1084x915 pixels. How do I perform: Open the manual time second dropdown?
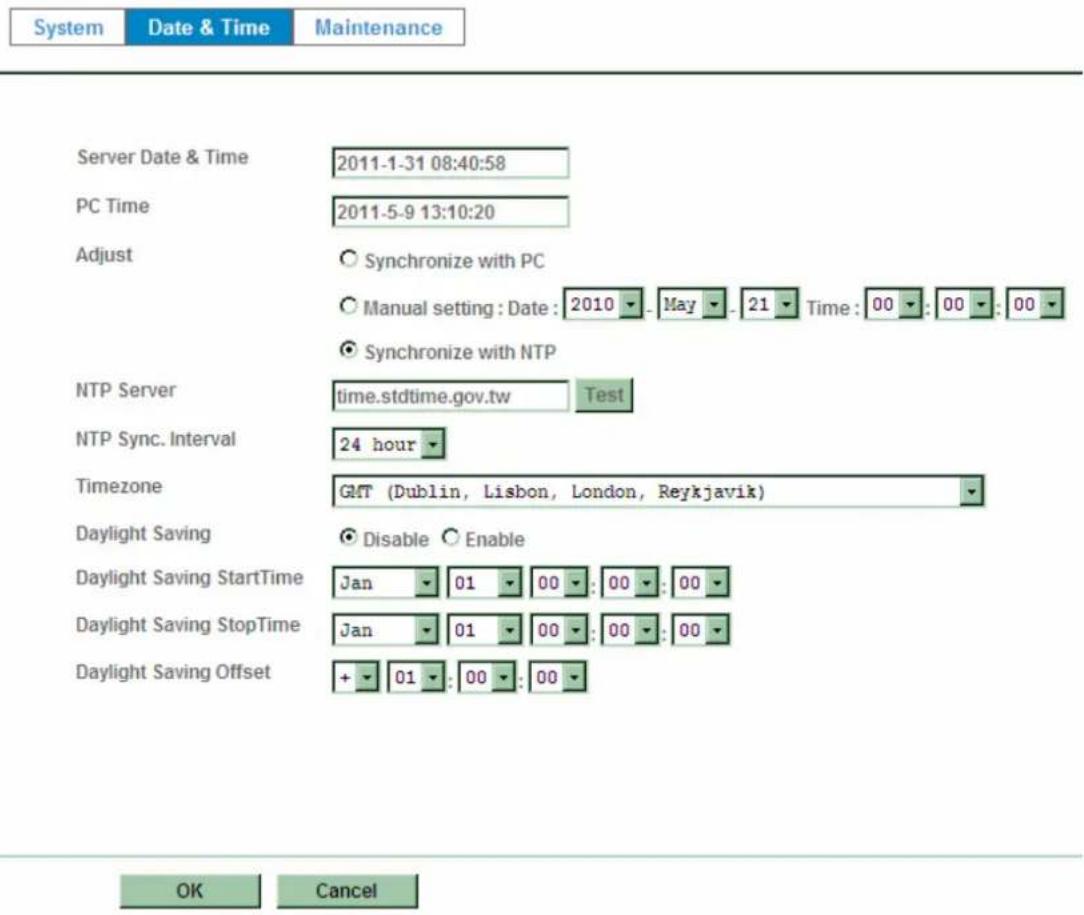pyautogui.click(x=1034, y=304)
